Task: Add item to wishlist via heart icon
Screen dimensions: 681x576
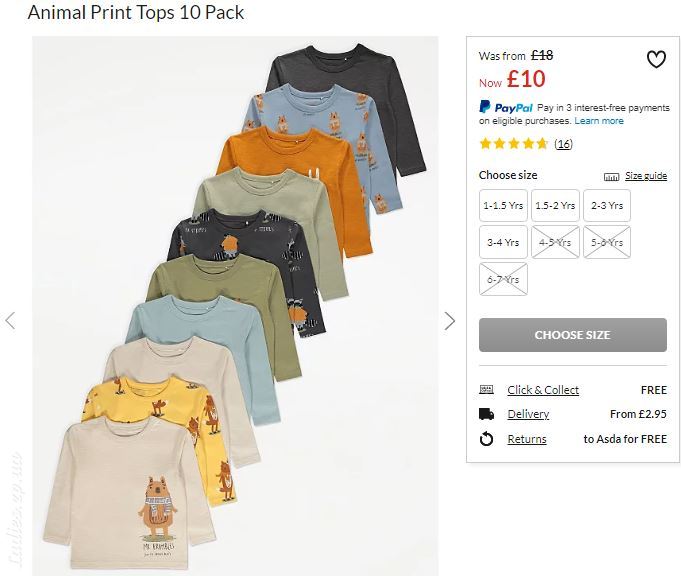Action: point(656,60)
